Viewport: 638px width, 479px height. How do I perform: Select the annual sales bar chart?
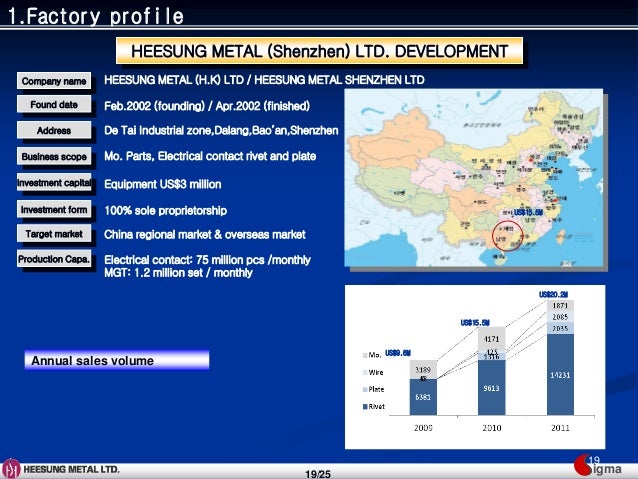475,367
